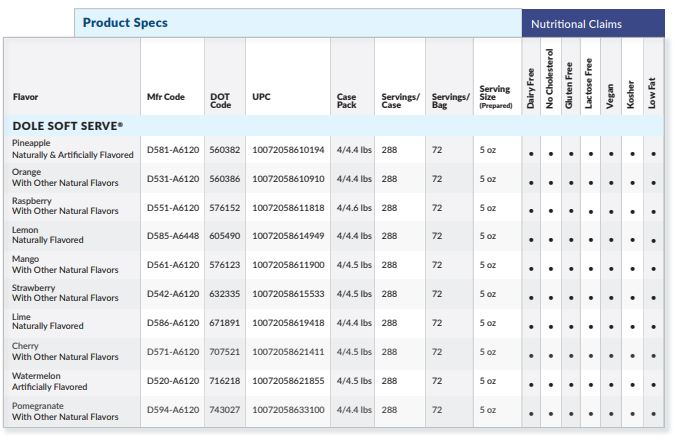The height and width of the screenshot is (437, 677).
Task: Select the Watermelon Artificially Flavored row name
Action: 50,381
